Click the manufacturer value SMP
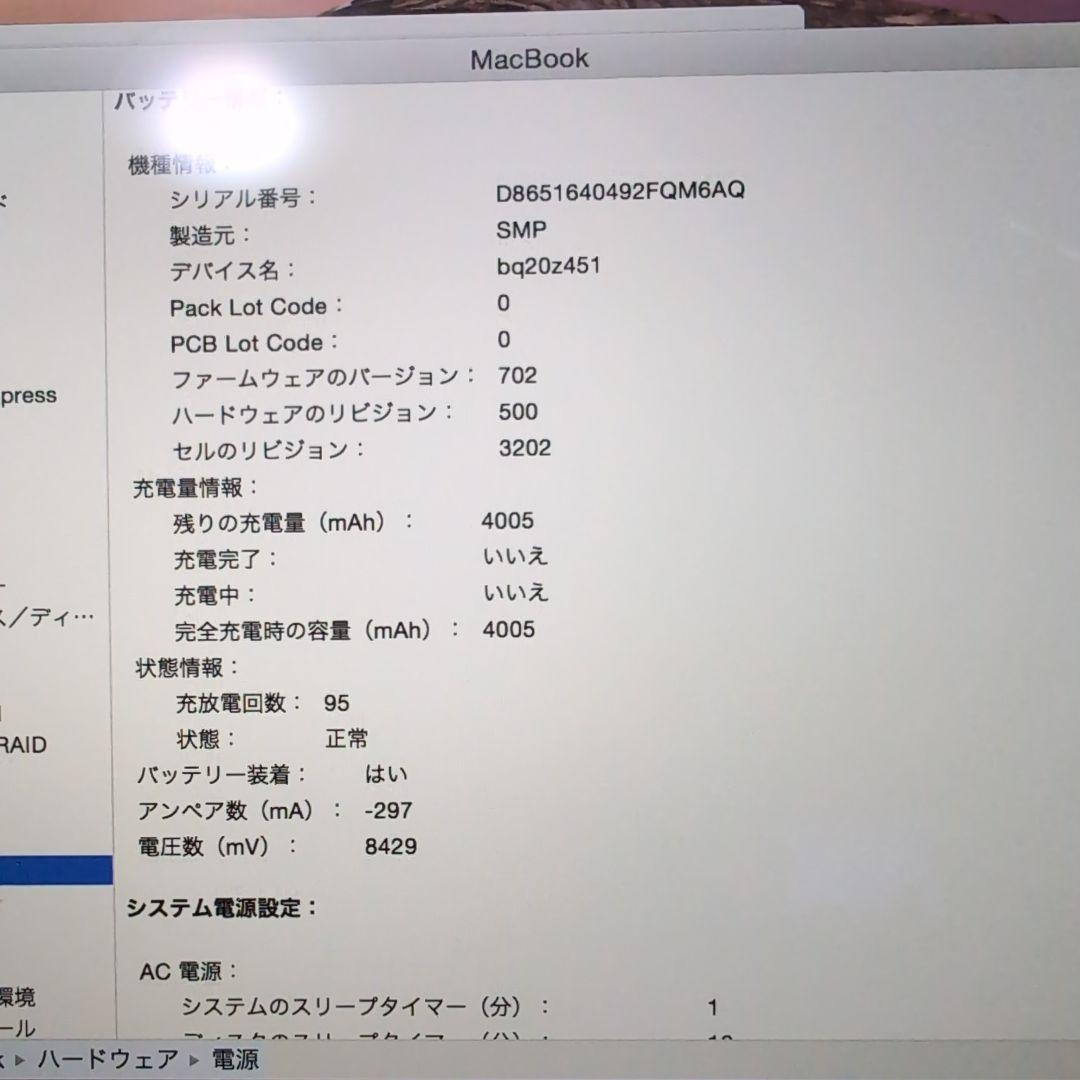The height and width of the screenshot is (1080, 1080). [521, 230]
